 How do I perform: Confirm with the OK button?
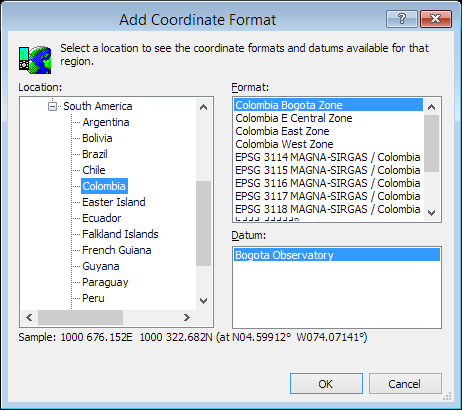(326, 384)
